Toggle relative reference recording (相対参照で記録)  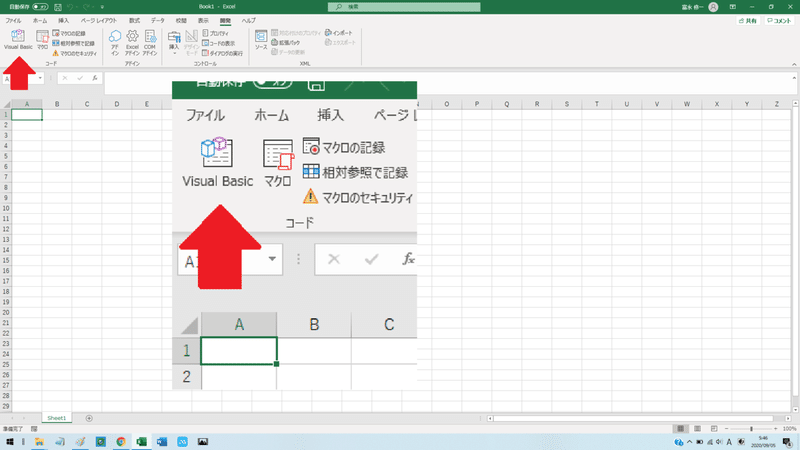pos(73,43)
